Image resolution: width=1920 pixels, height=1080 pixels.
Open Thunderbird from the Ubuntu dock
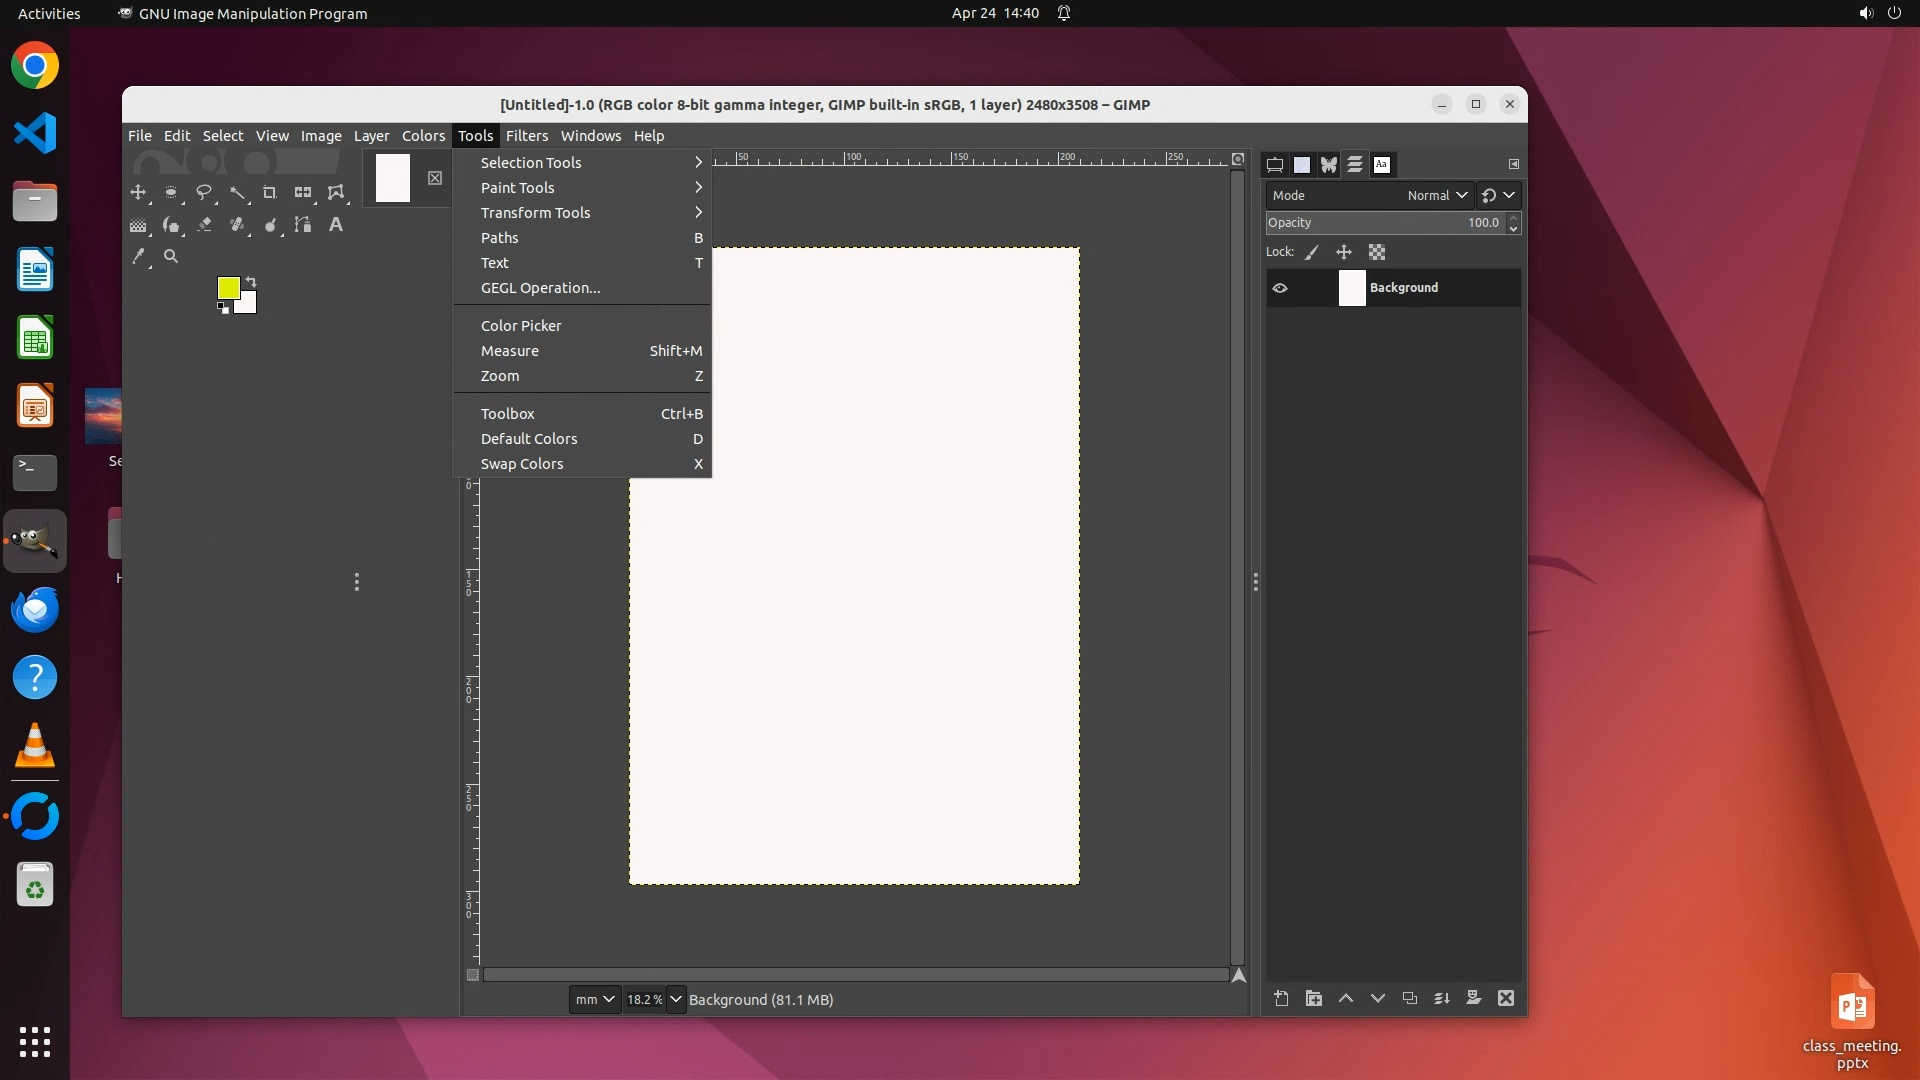click(35, 610)
